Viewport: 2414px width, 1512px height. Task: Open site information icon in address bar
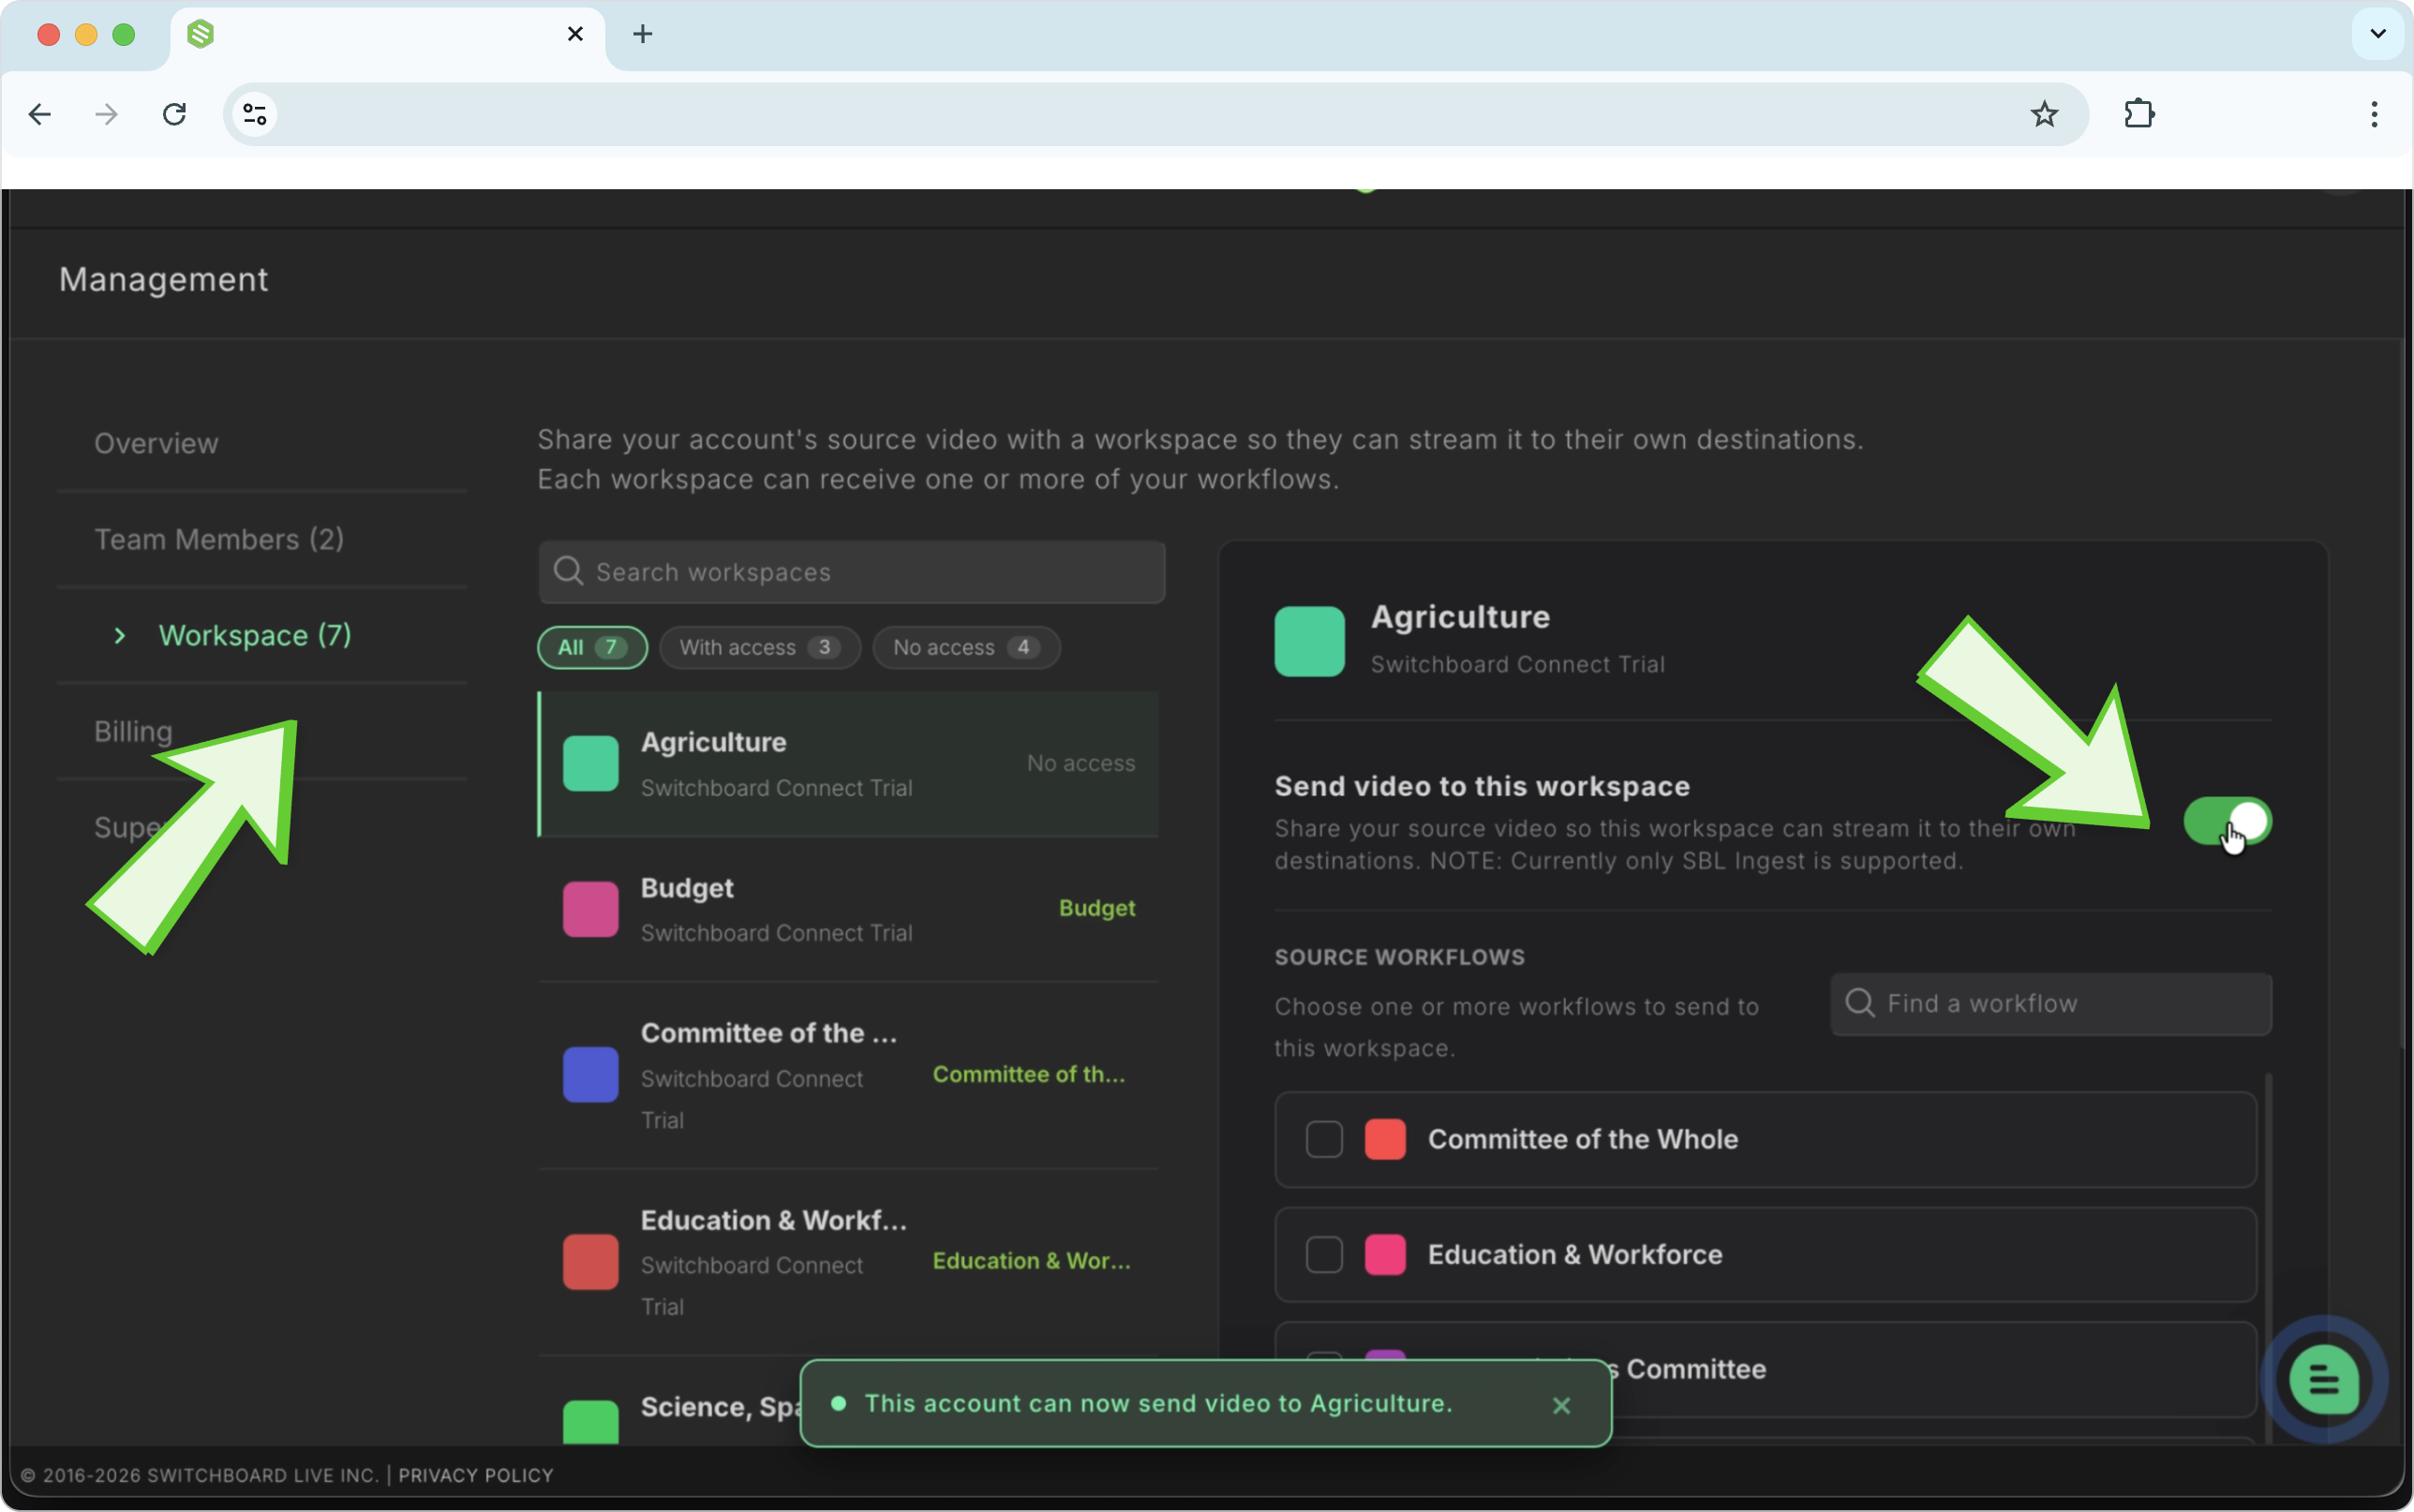[x=255, y=114]
